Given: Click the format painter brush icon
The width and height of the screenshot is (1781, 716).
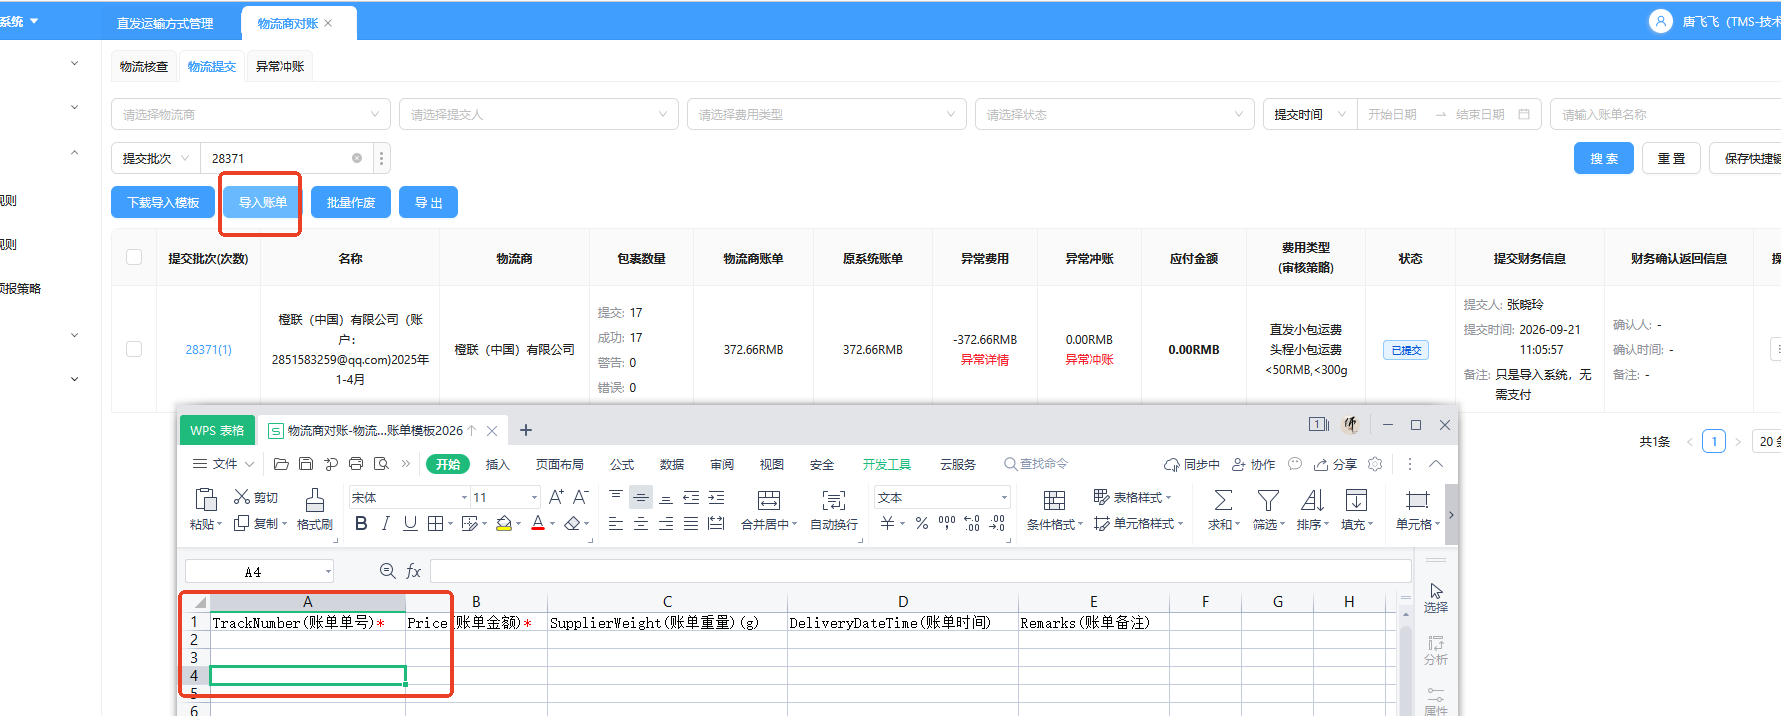Looking at the screenshot, I should [x=314, y=500].
